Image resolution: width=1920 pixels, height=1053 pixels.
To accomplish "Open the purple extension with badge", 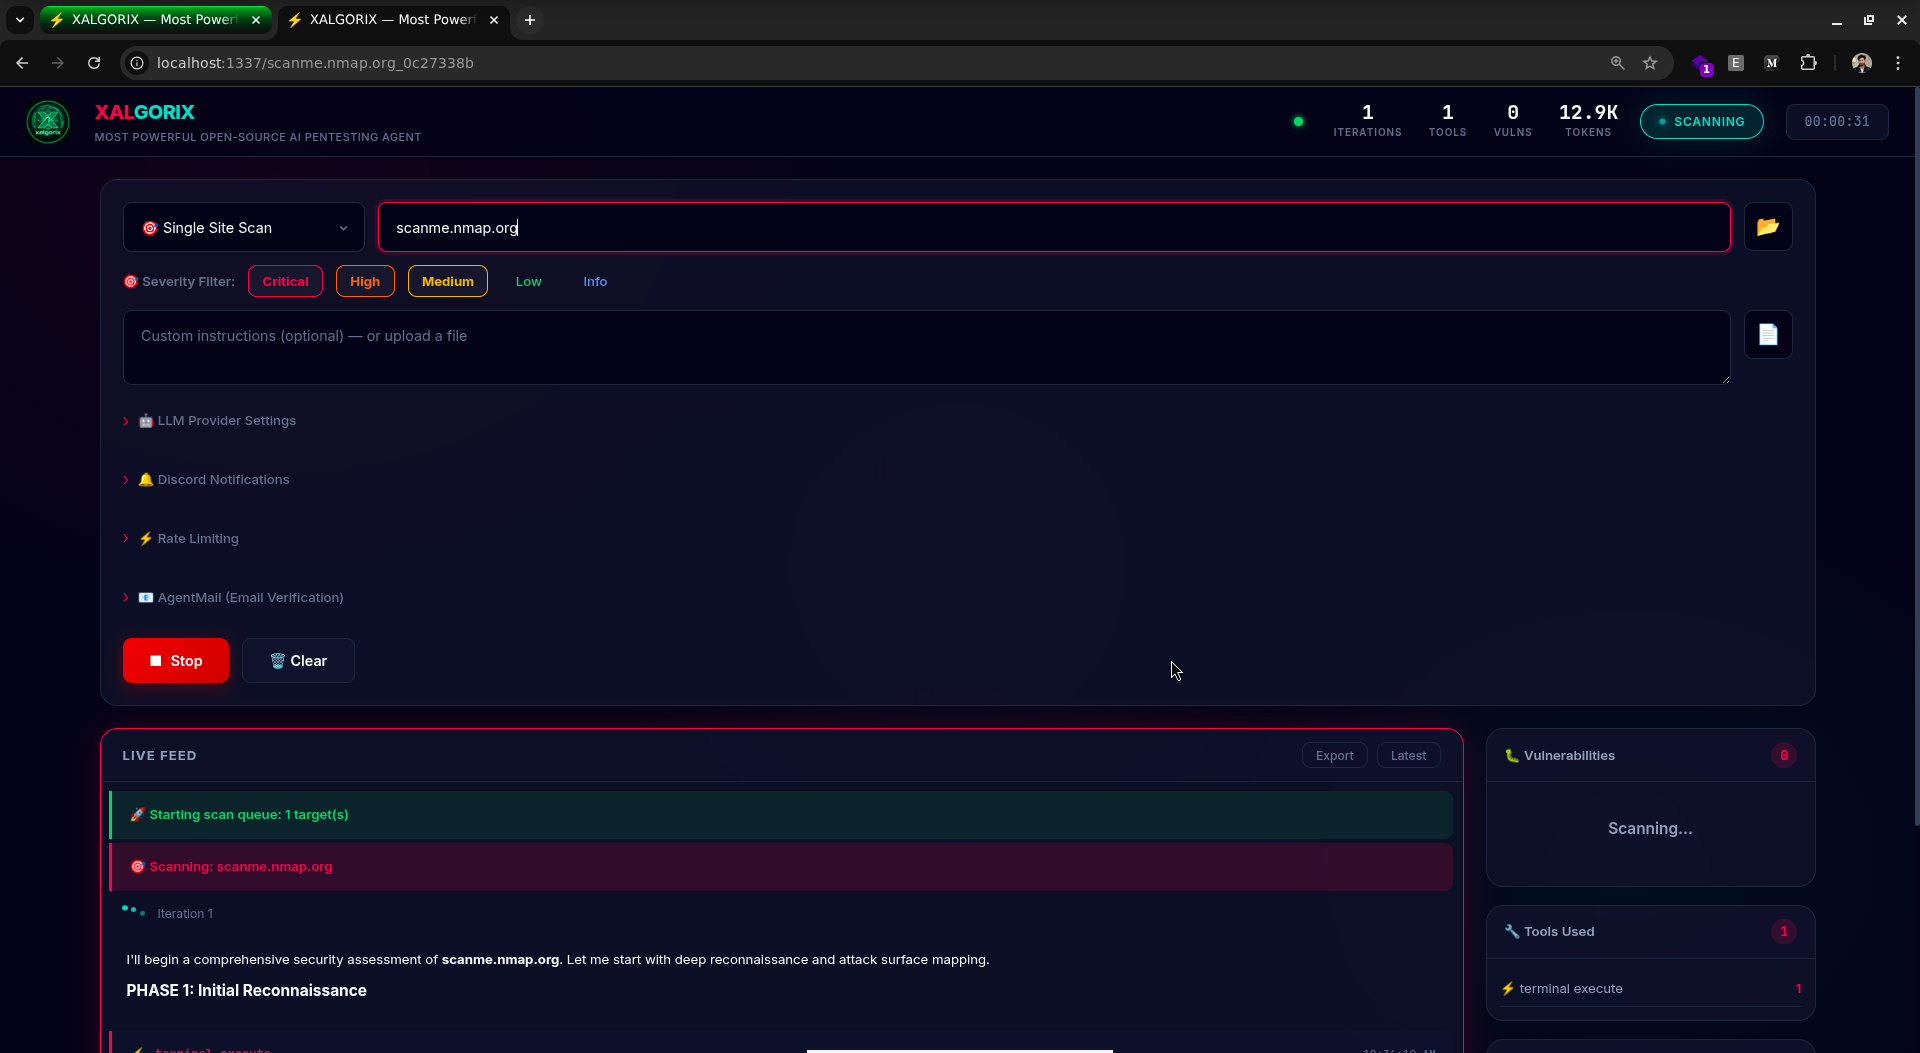I will (1701, 64).
